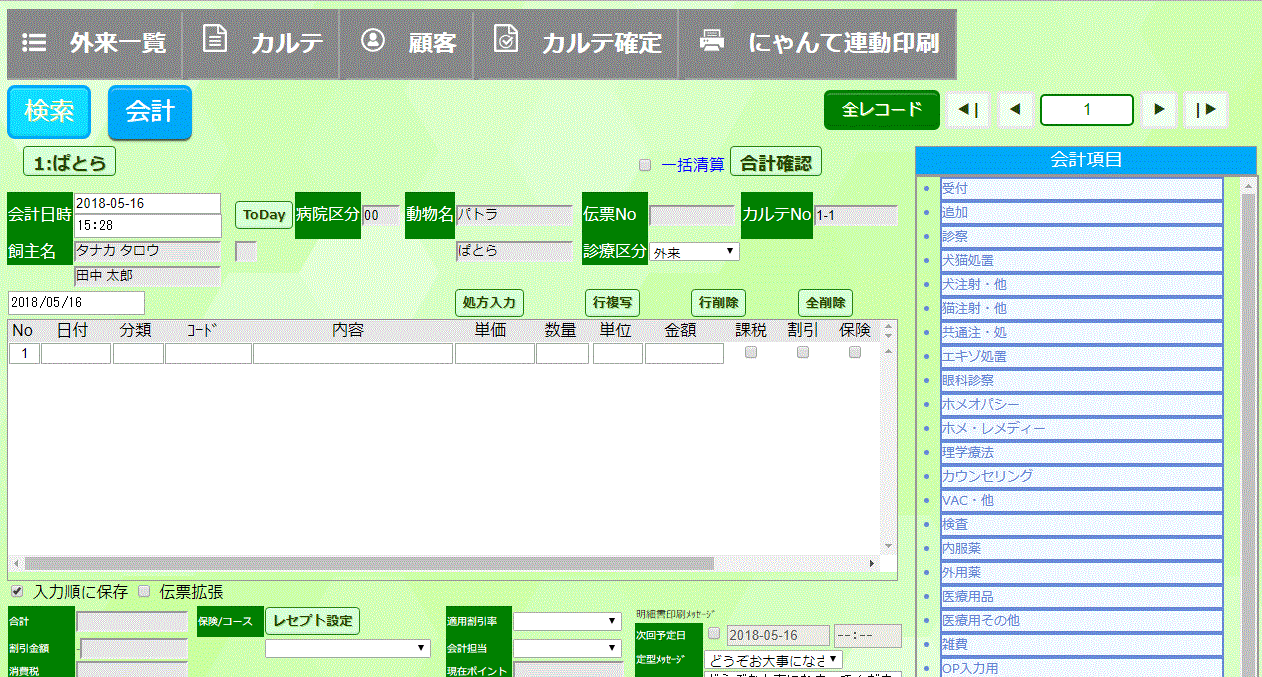Select ホメオパシー in 会計項目 list
The height and width of the screenshot is (677, 1262).
pyautogui.click(x=1082, y=404)
